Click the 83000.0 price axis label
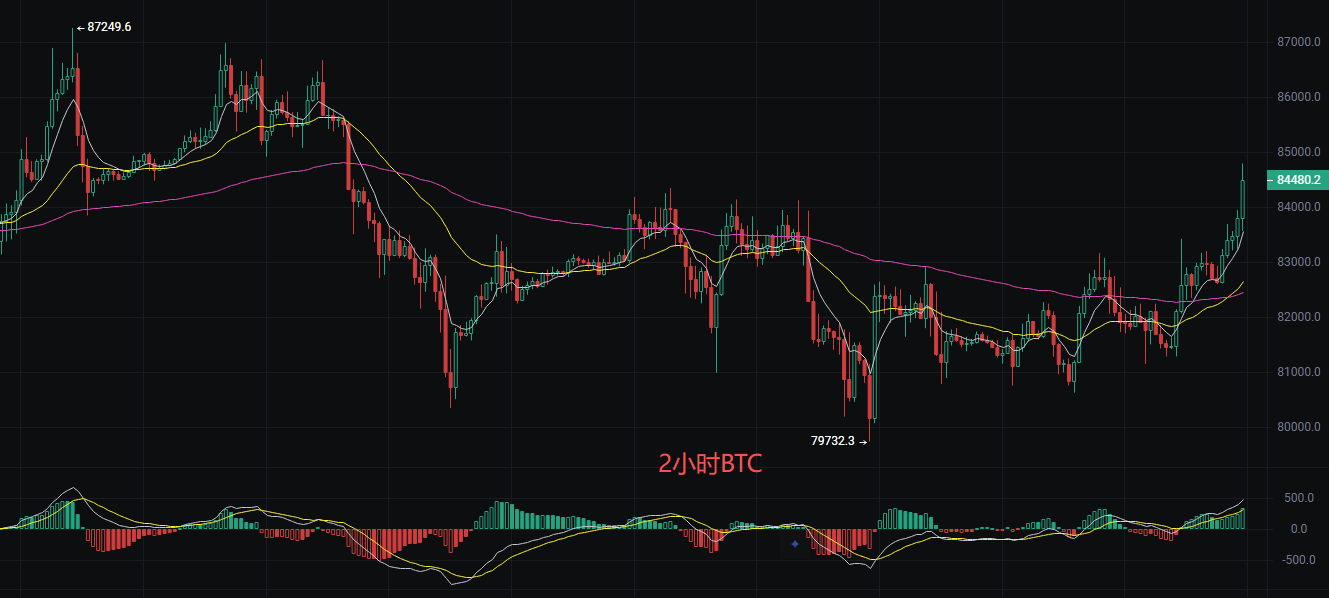 pyautogui.click(x=1299, y=262)
